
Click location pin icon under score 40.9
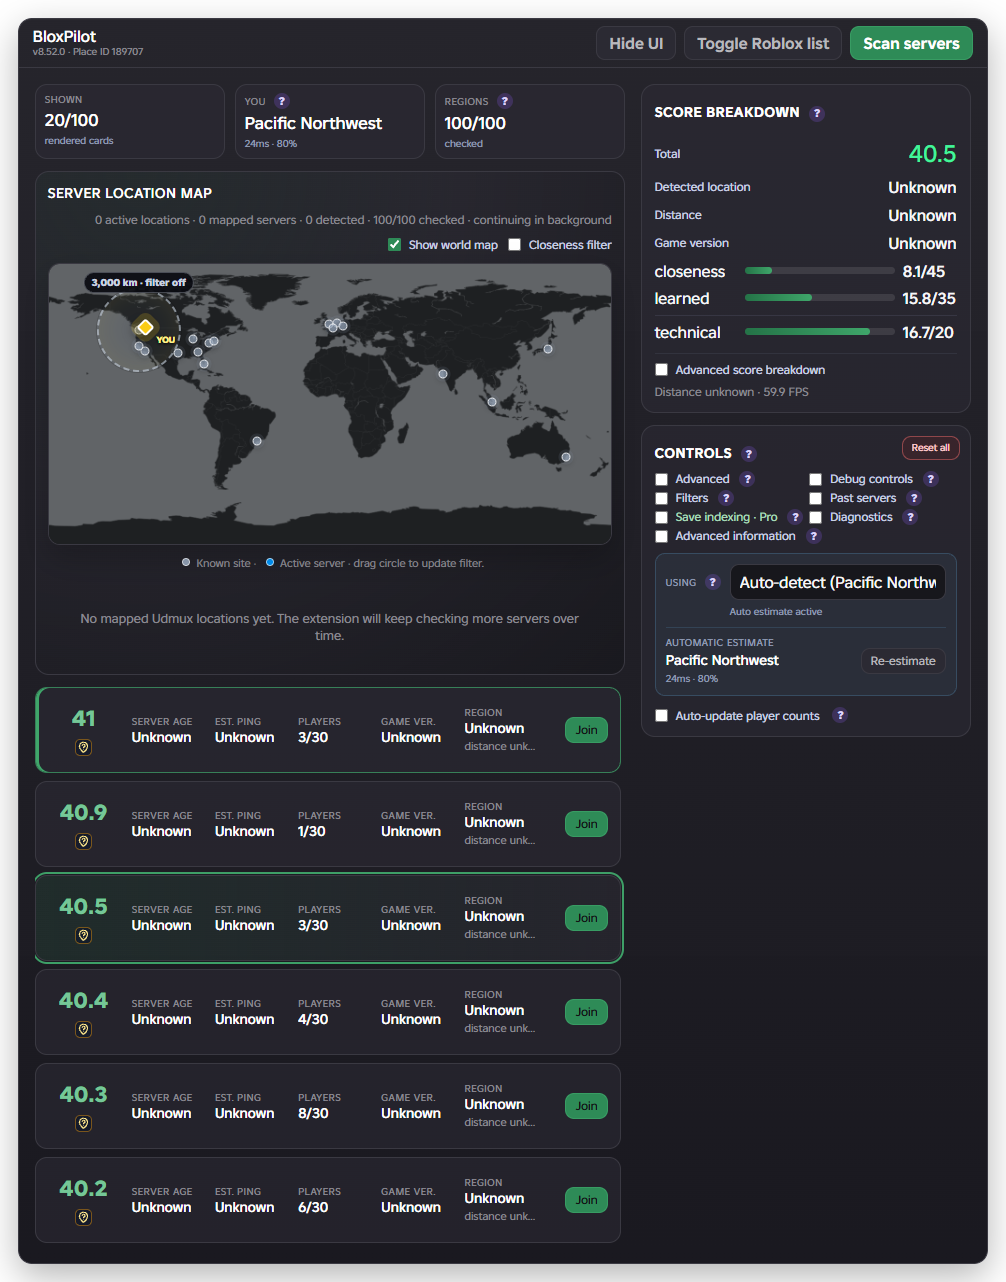coord(84,841)
